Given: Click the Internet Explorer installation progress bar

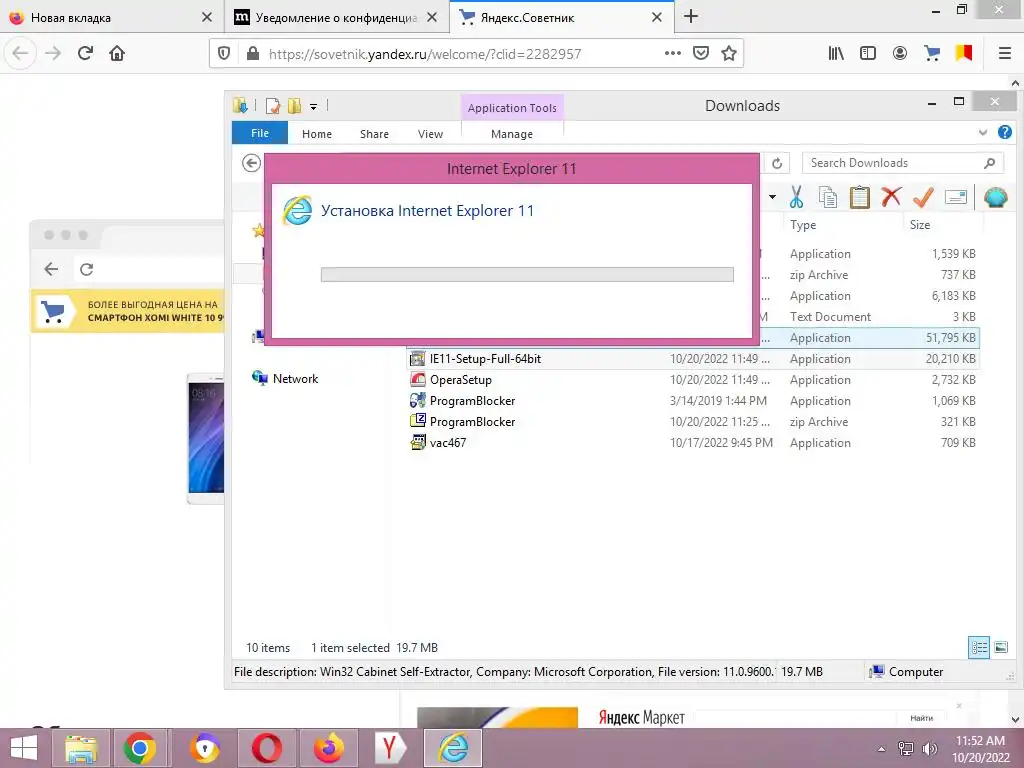Looking at the screenshot, I should point(527,274).
